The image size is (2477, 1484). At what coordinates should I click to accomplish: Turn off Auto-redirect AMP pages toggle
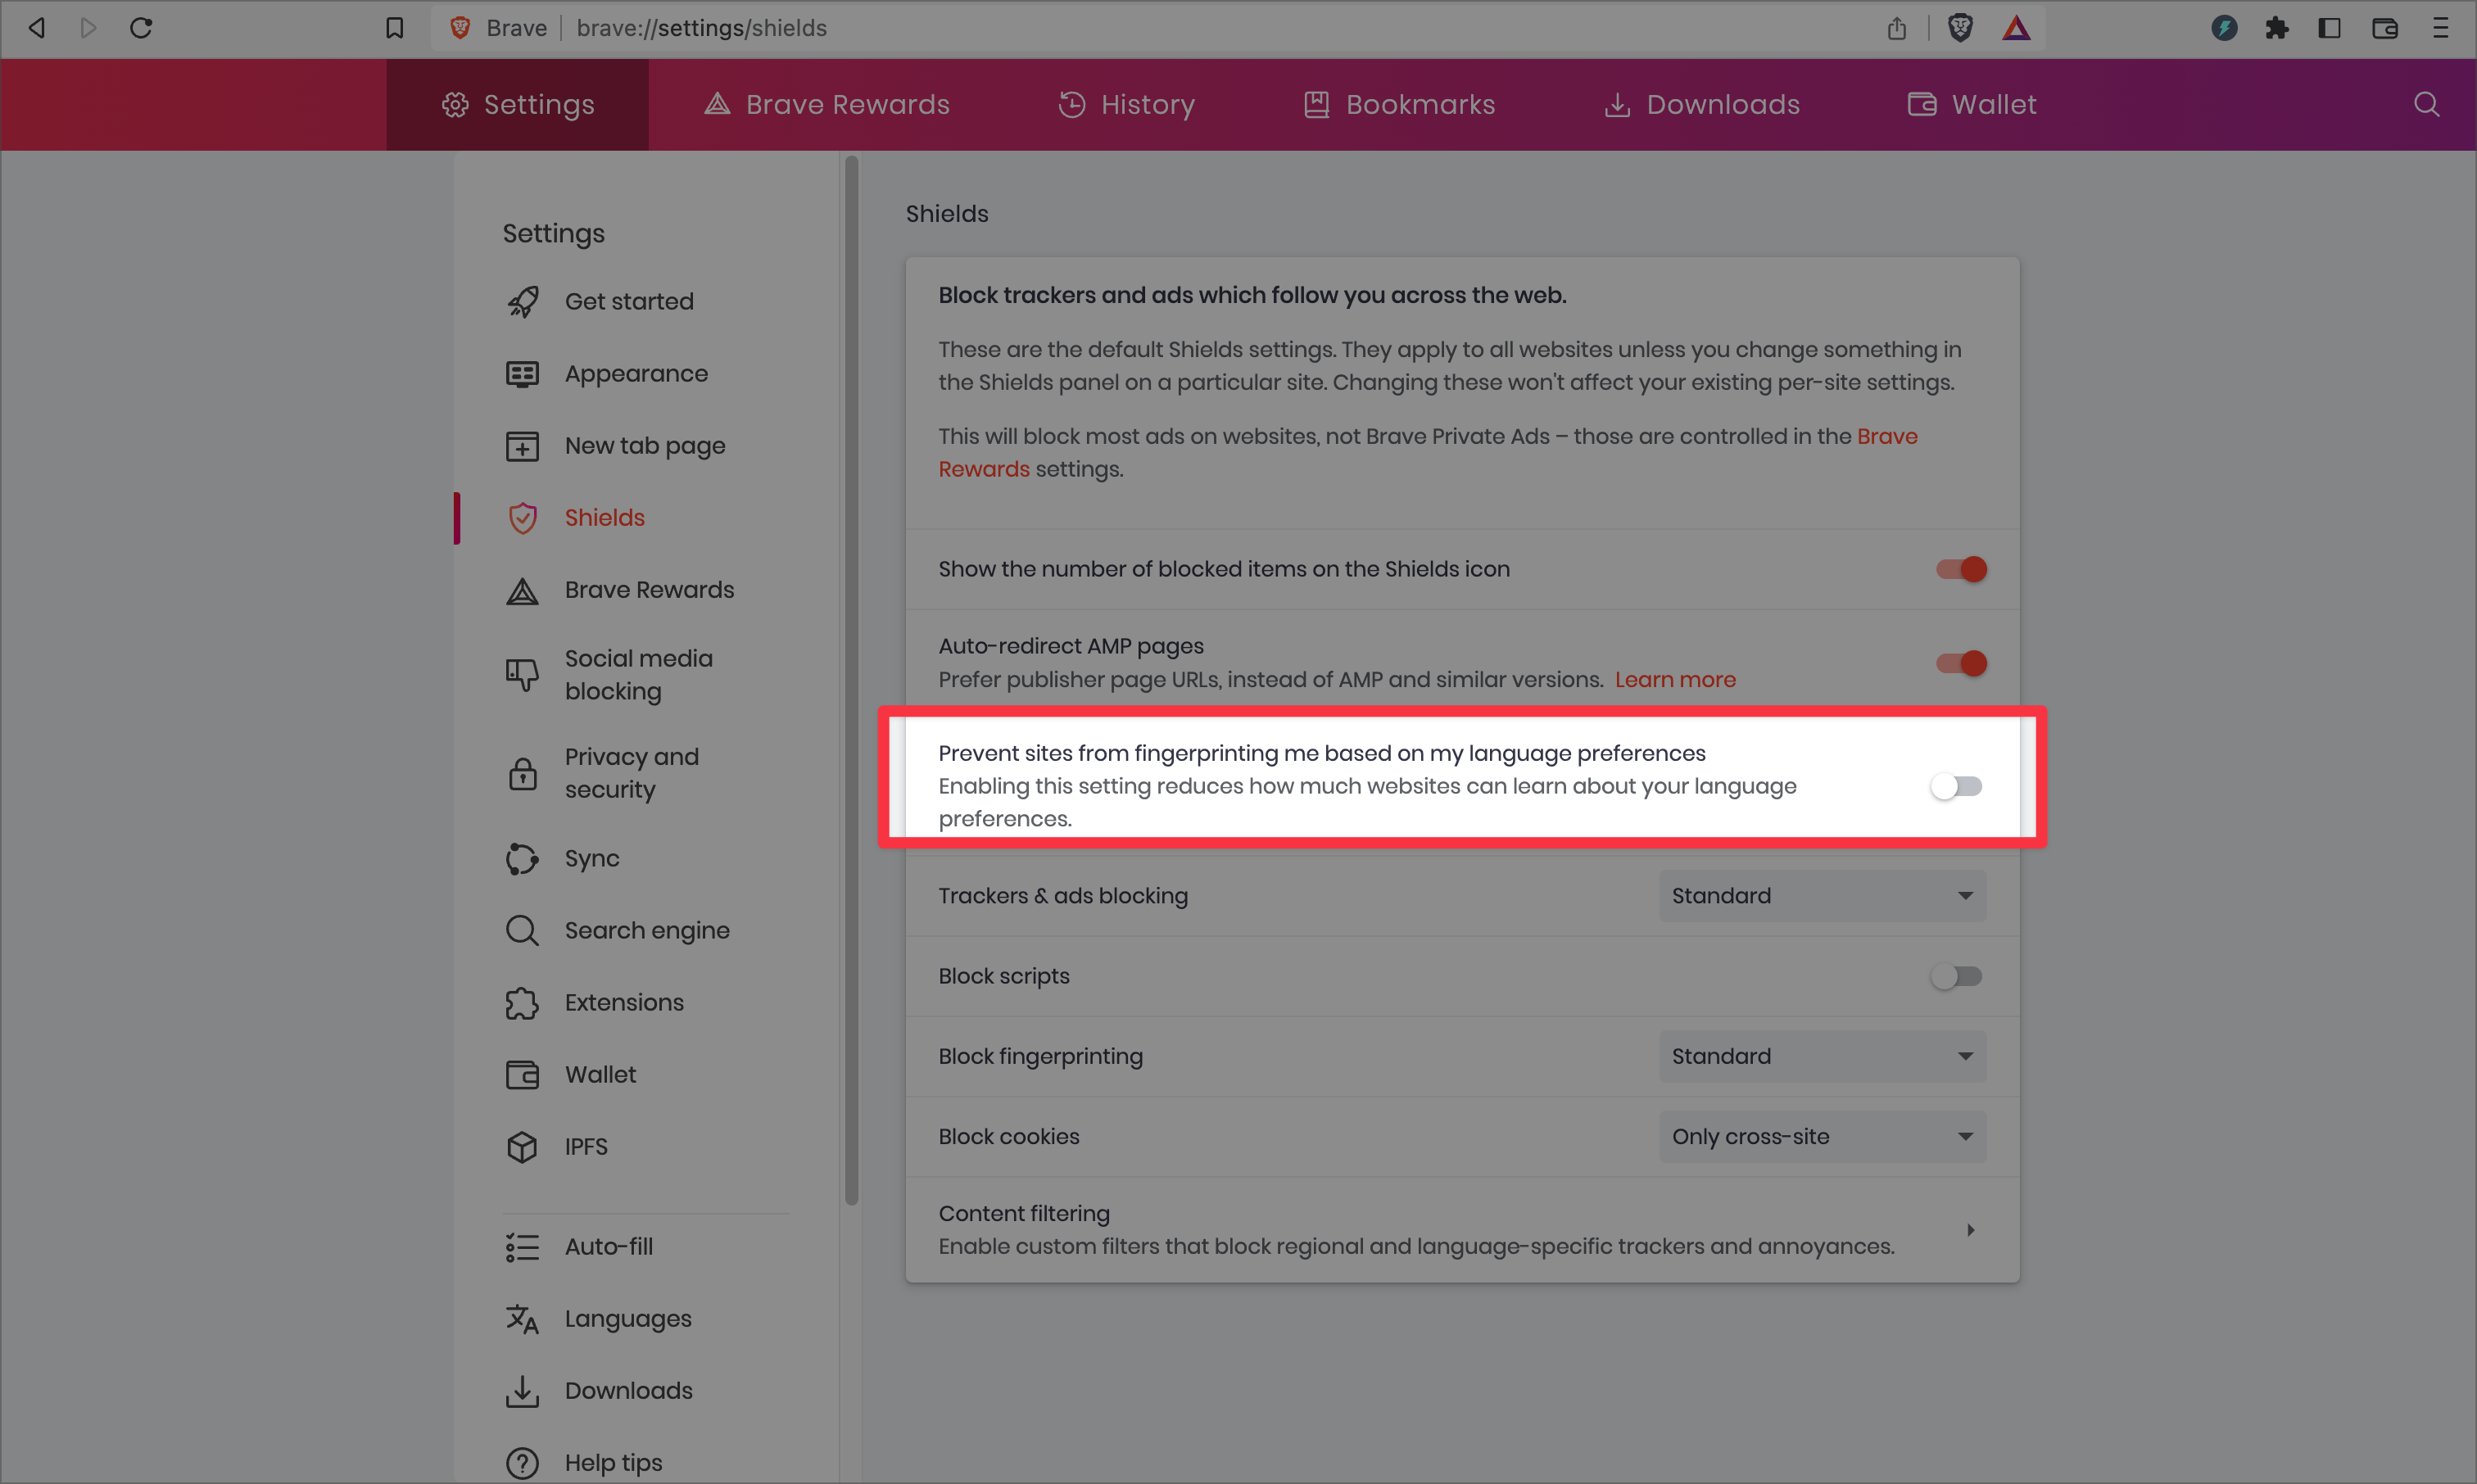[x=1960, y=663]
